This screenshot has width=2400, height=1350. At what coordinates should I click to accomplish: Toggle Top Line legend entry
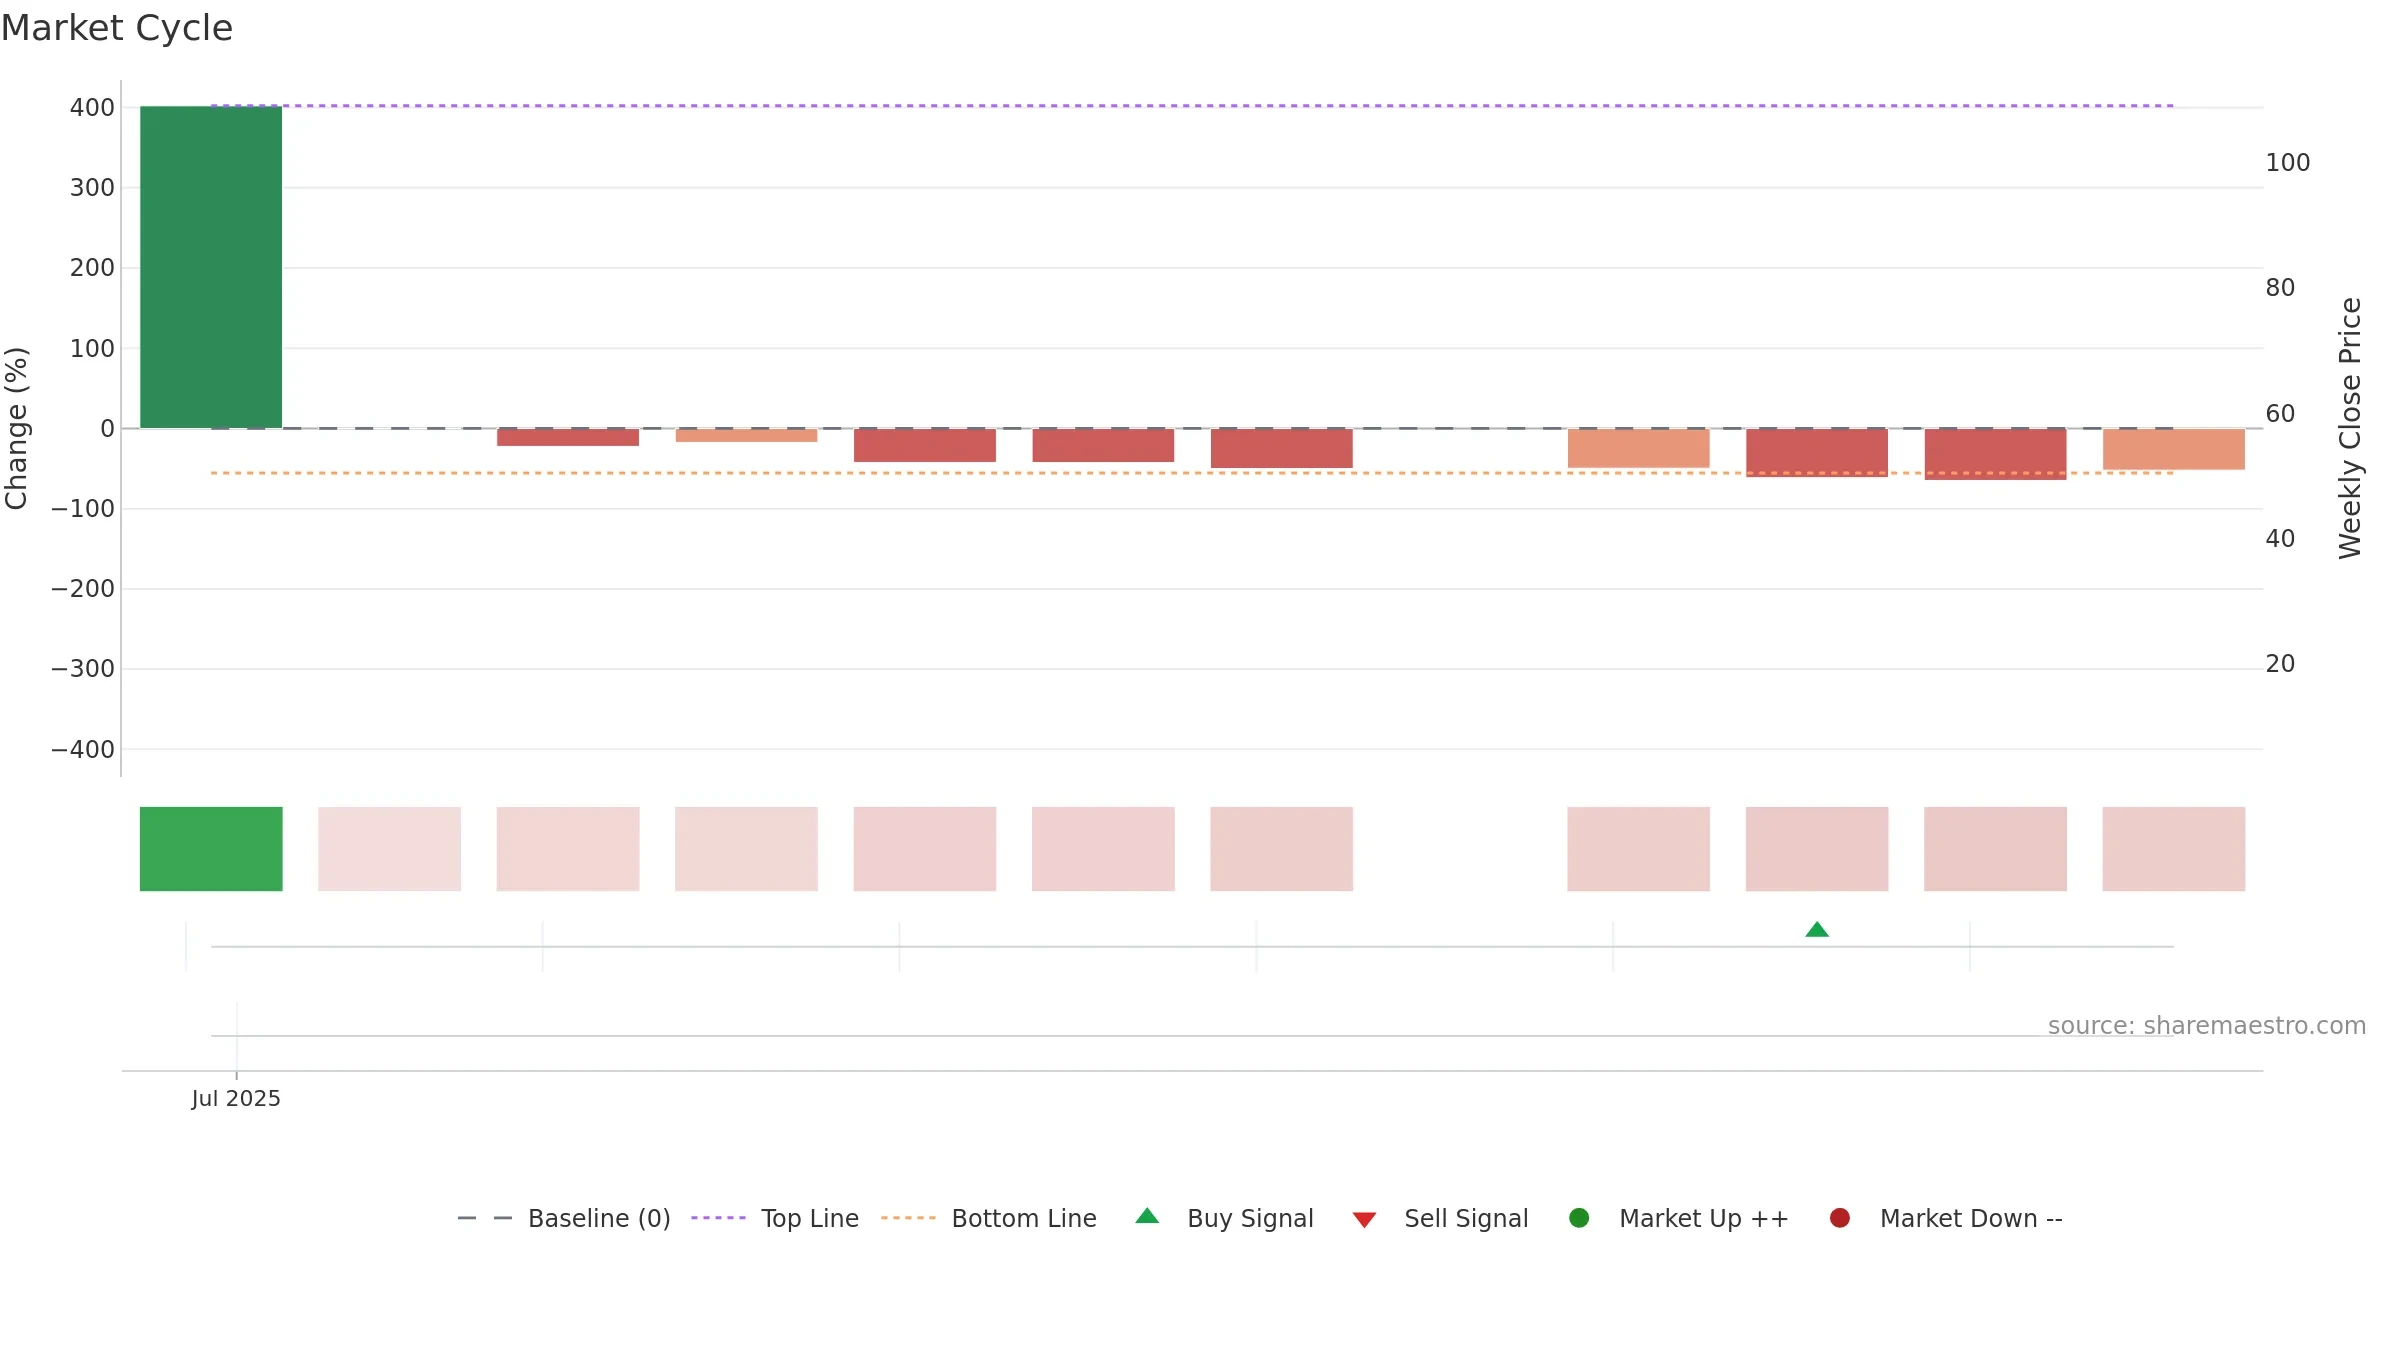pyautogui.click(x=775, y=1218)
